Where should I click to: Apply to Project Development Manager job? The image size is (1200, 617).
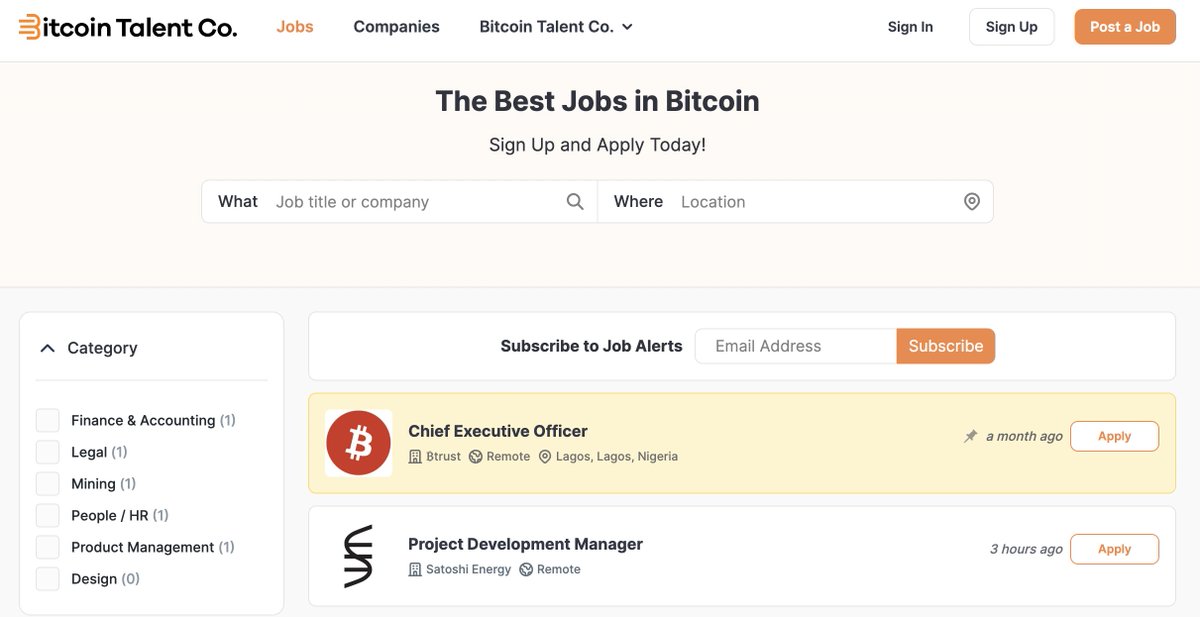coord(1114,549)
